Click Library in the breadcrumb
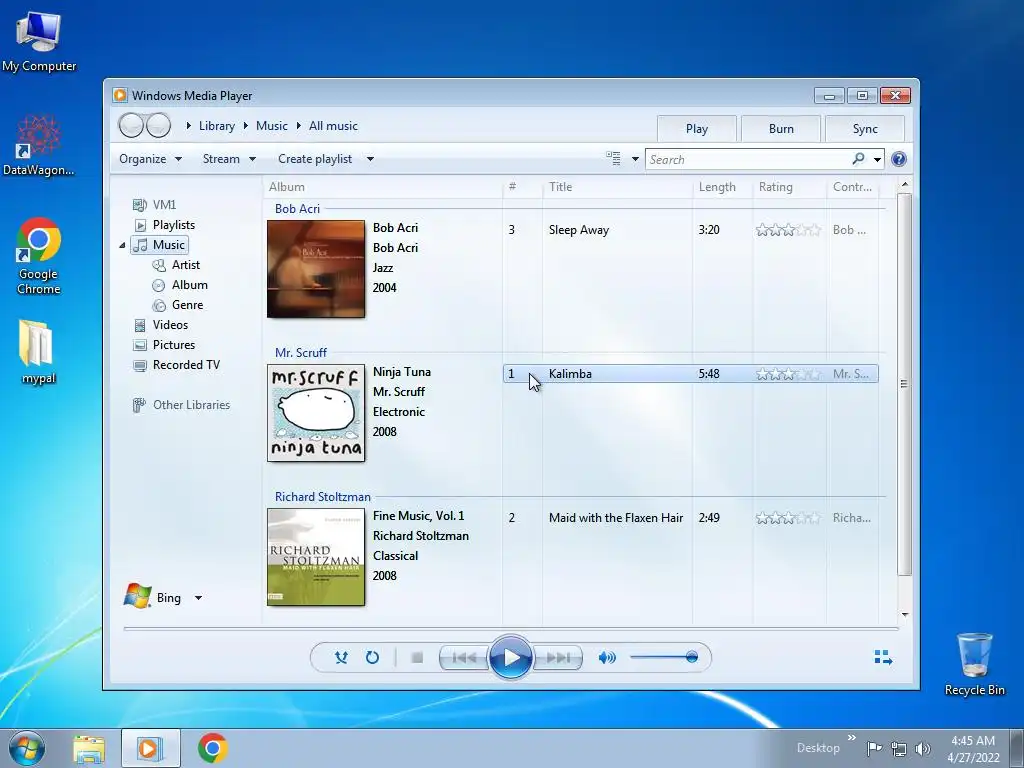1024x768 pixels. click(x=217, y=126)
